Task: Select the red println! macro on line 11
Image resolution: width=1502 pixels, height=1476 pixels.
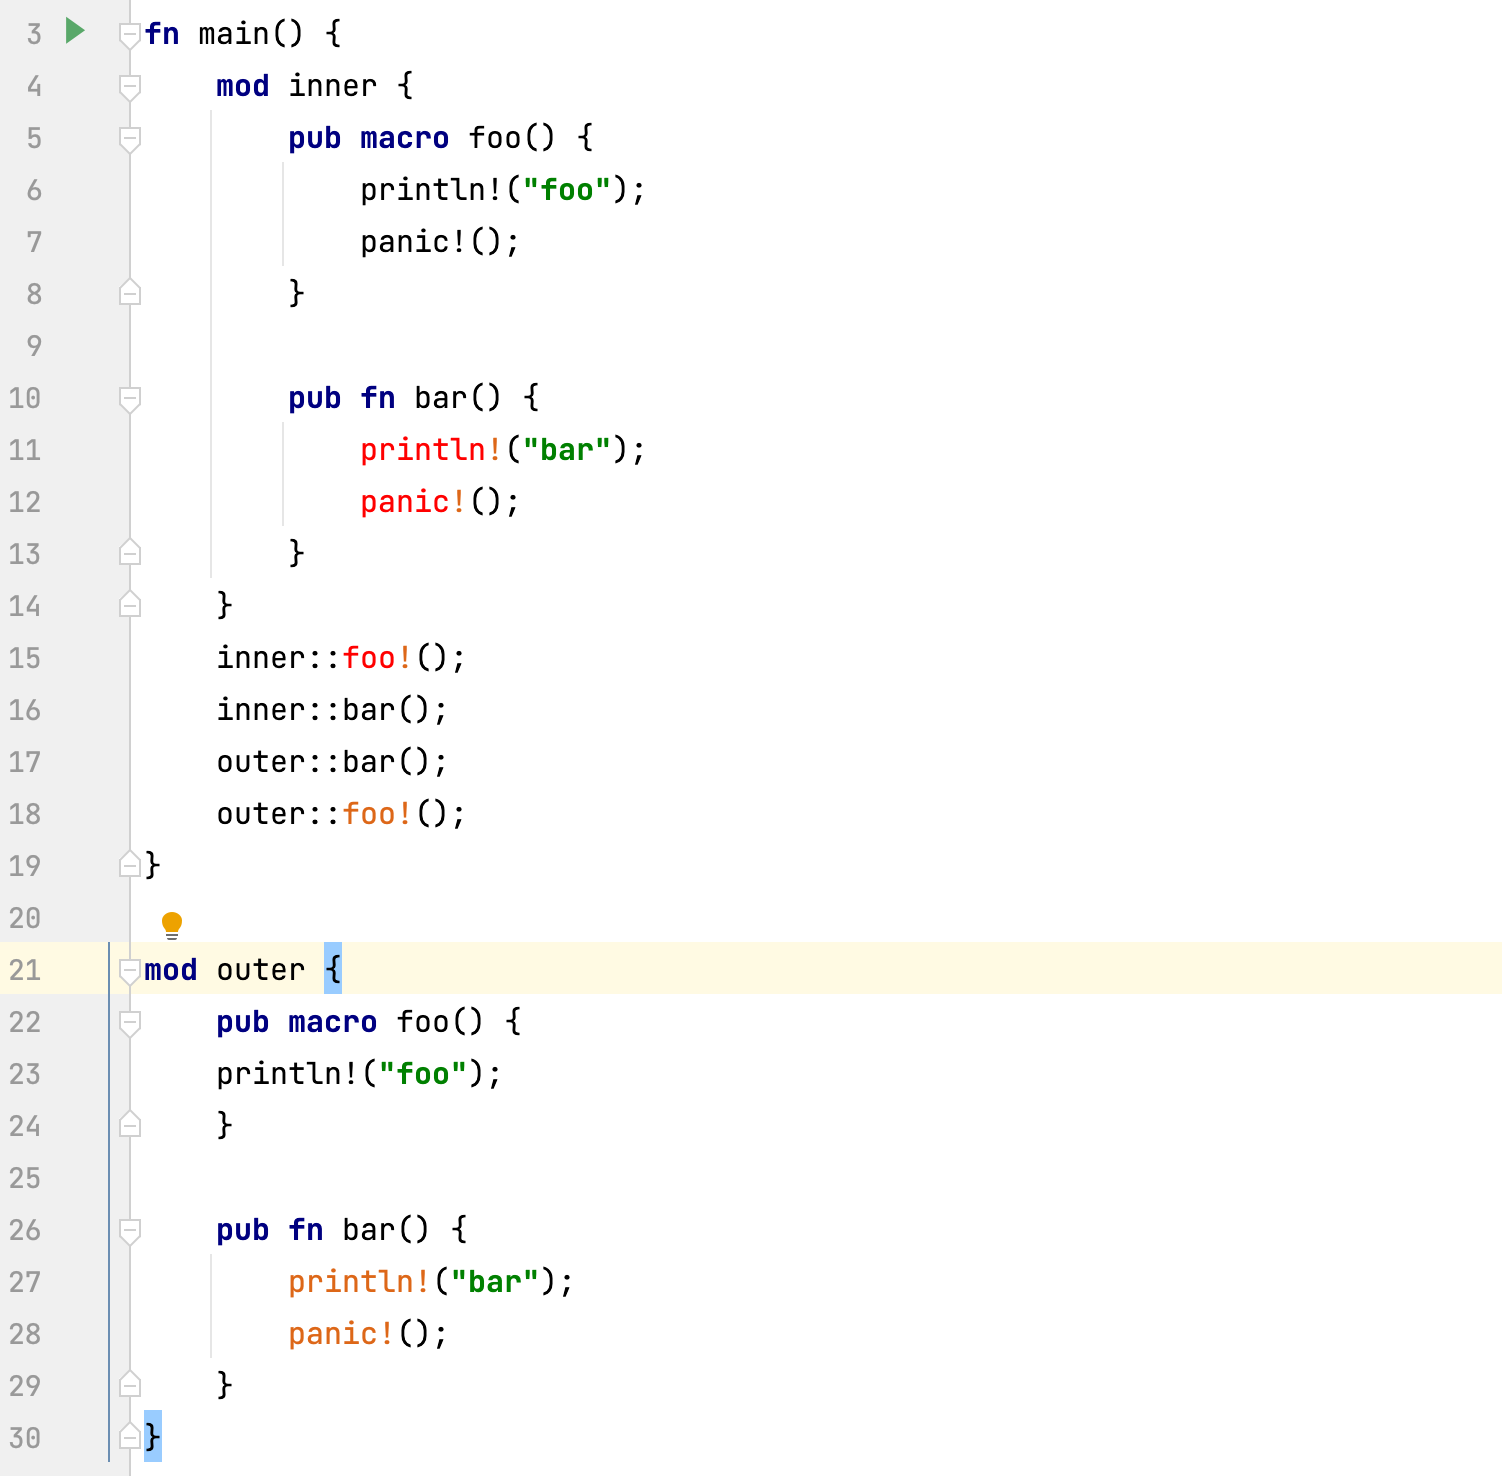Action: point(427,450)
